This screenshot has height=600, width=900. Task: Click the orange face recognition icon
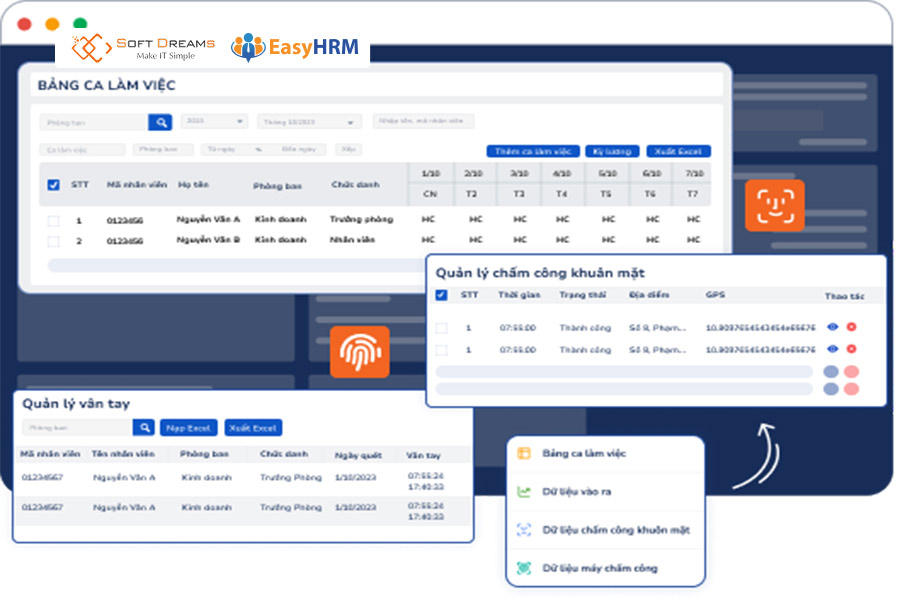coord(774,205)
